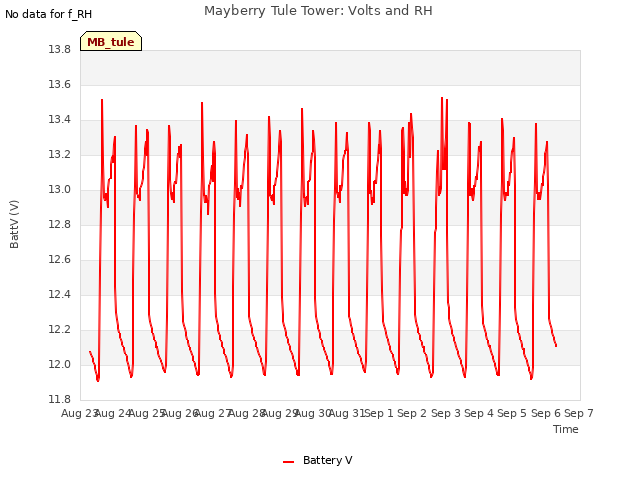Click the 12.0 y-axis tick label
This screenshot has height=480, width=640.
tap(60, 365)
